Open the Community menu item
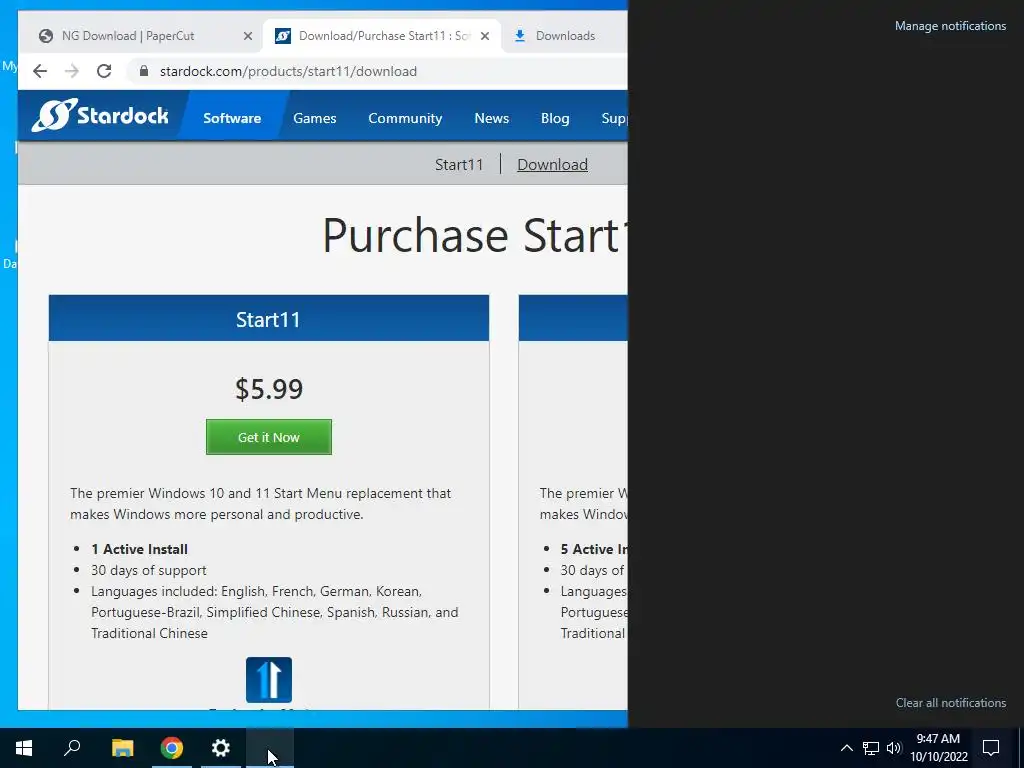 [x=405, y=118]
